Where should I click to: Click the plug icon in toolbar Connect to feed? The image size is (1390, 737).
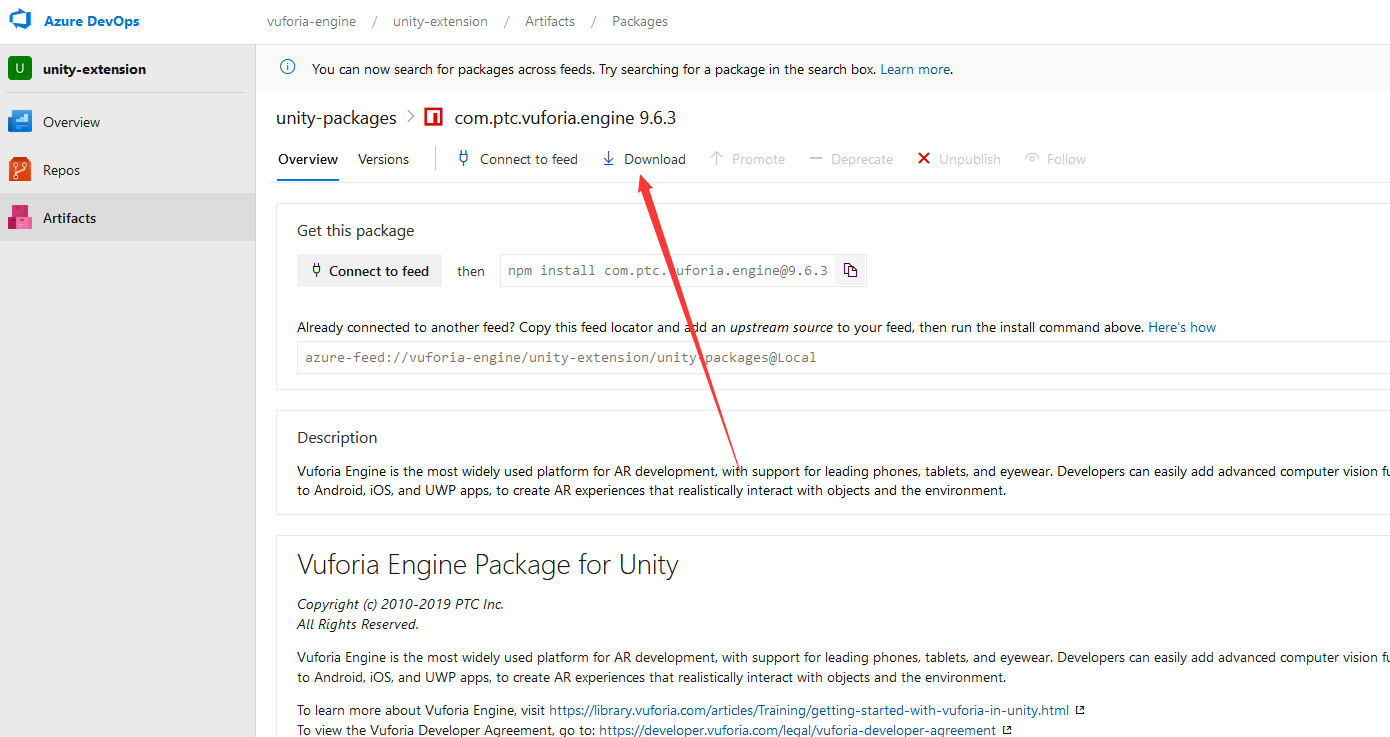[x=463, y=158]
